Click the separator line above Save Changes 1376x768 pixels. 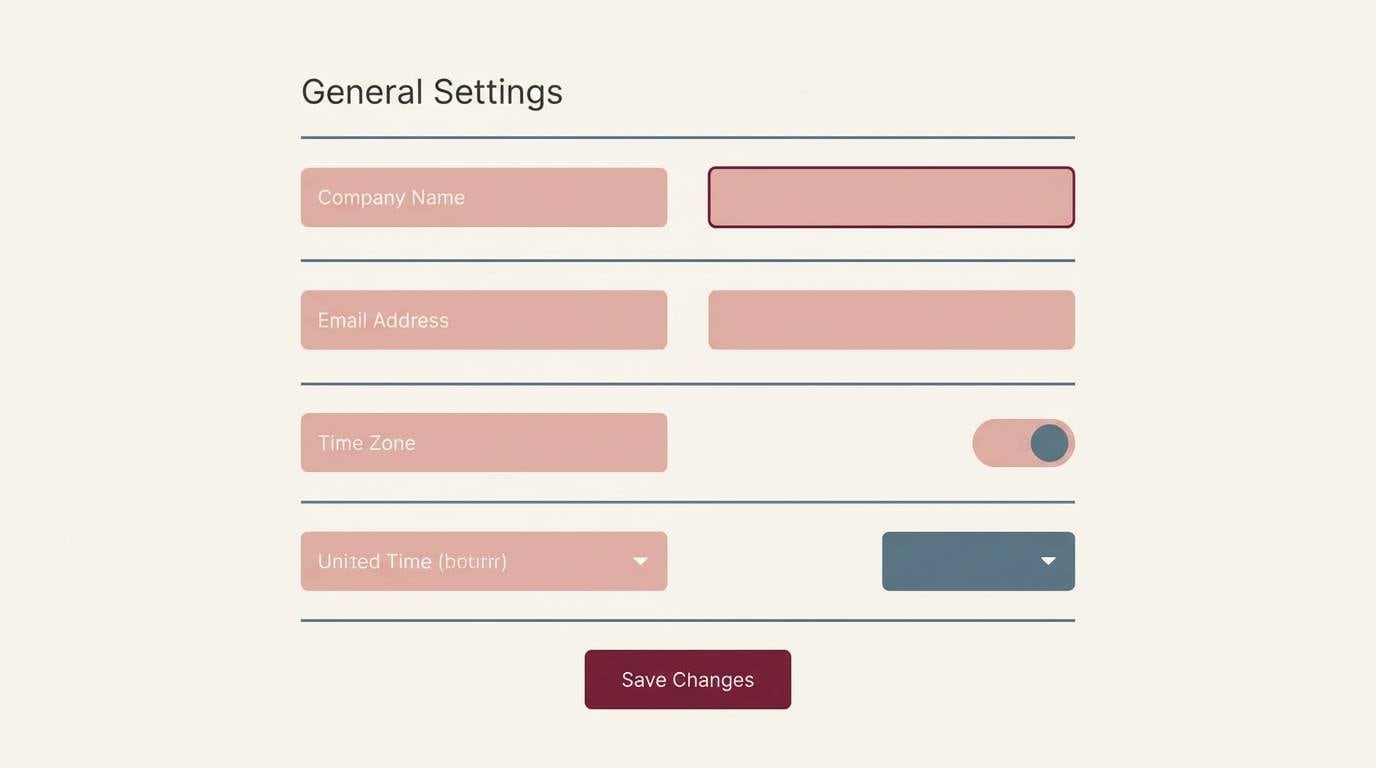(687, 621)
